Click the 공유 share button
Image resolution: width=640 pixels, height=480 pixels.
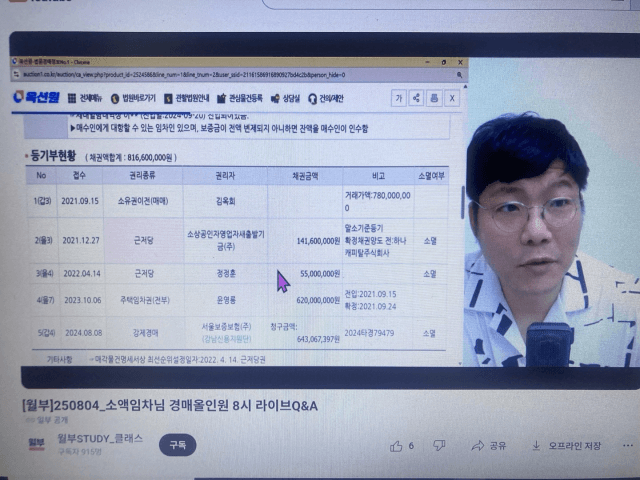[489, 446]
